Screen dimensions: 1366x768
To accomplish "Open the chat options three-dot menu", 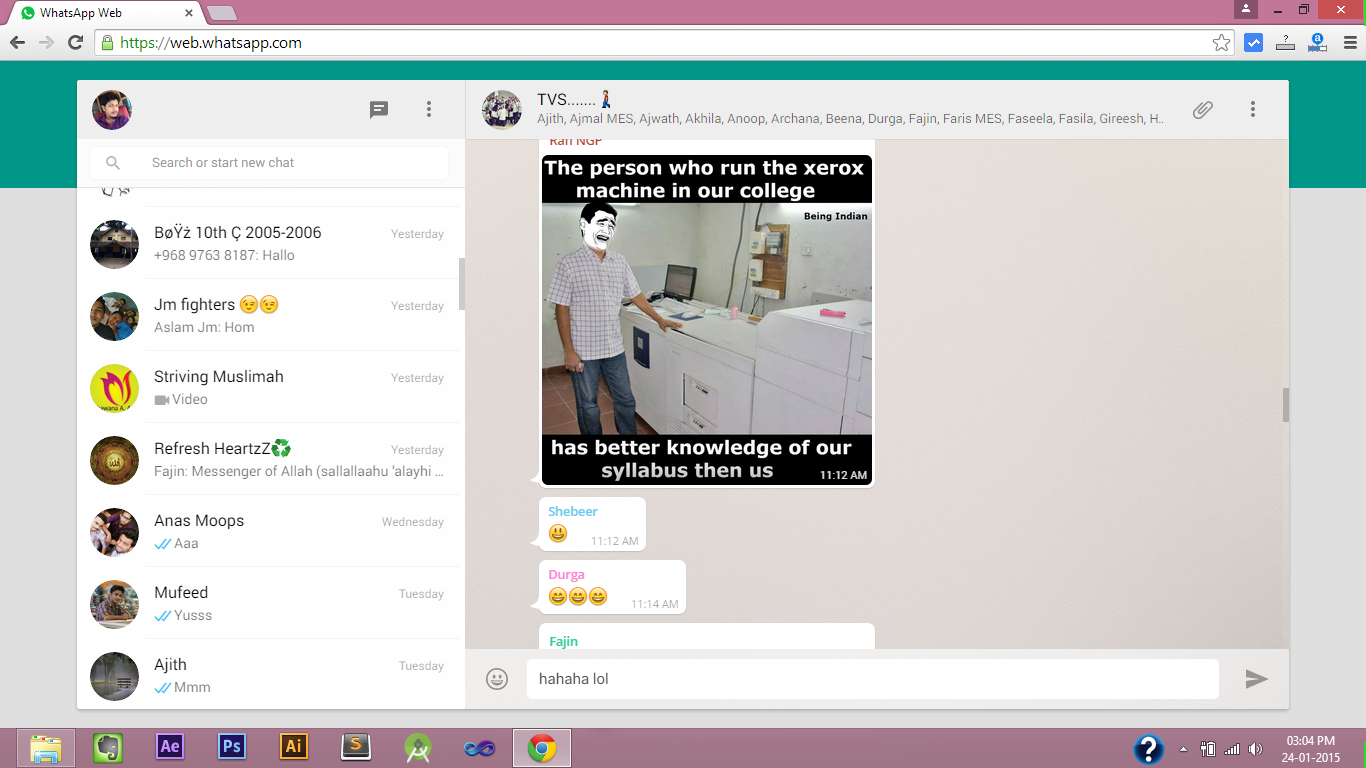I will [x=1253, y=109].
